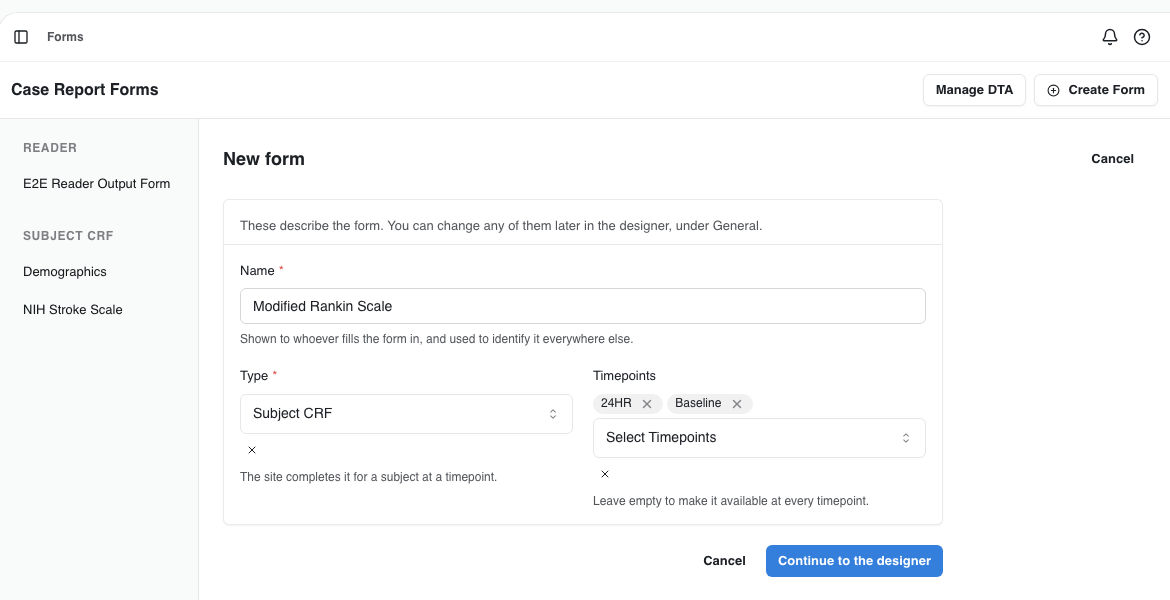This screenshot has width=1170, height=600.
Task: Clear the Timepoints selection with x
Action: point(604,474)
